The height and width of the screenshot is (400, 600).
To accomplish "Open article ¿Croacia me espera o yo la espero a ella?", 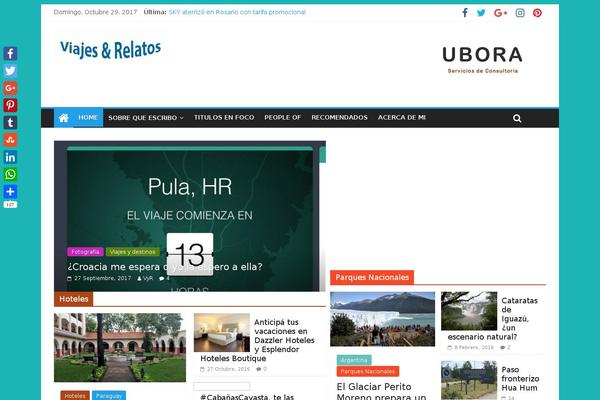I will 165,267.
